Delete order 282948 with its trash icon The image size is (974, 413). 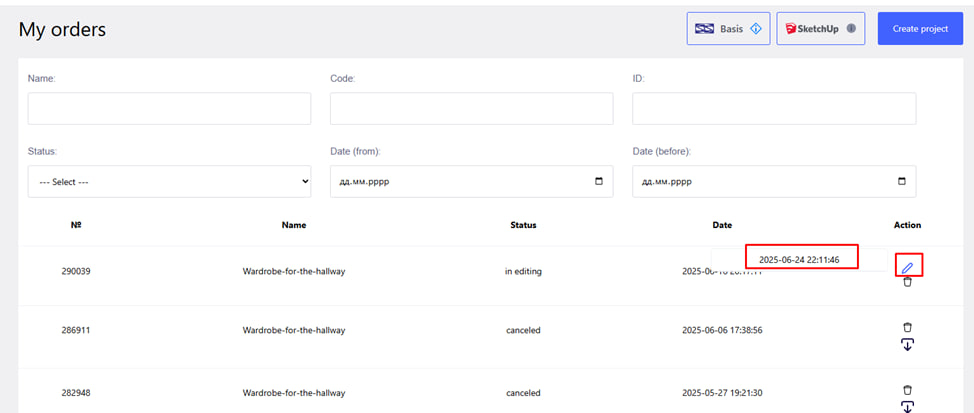(907, 389)
